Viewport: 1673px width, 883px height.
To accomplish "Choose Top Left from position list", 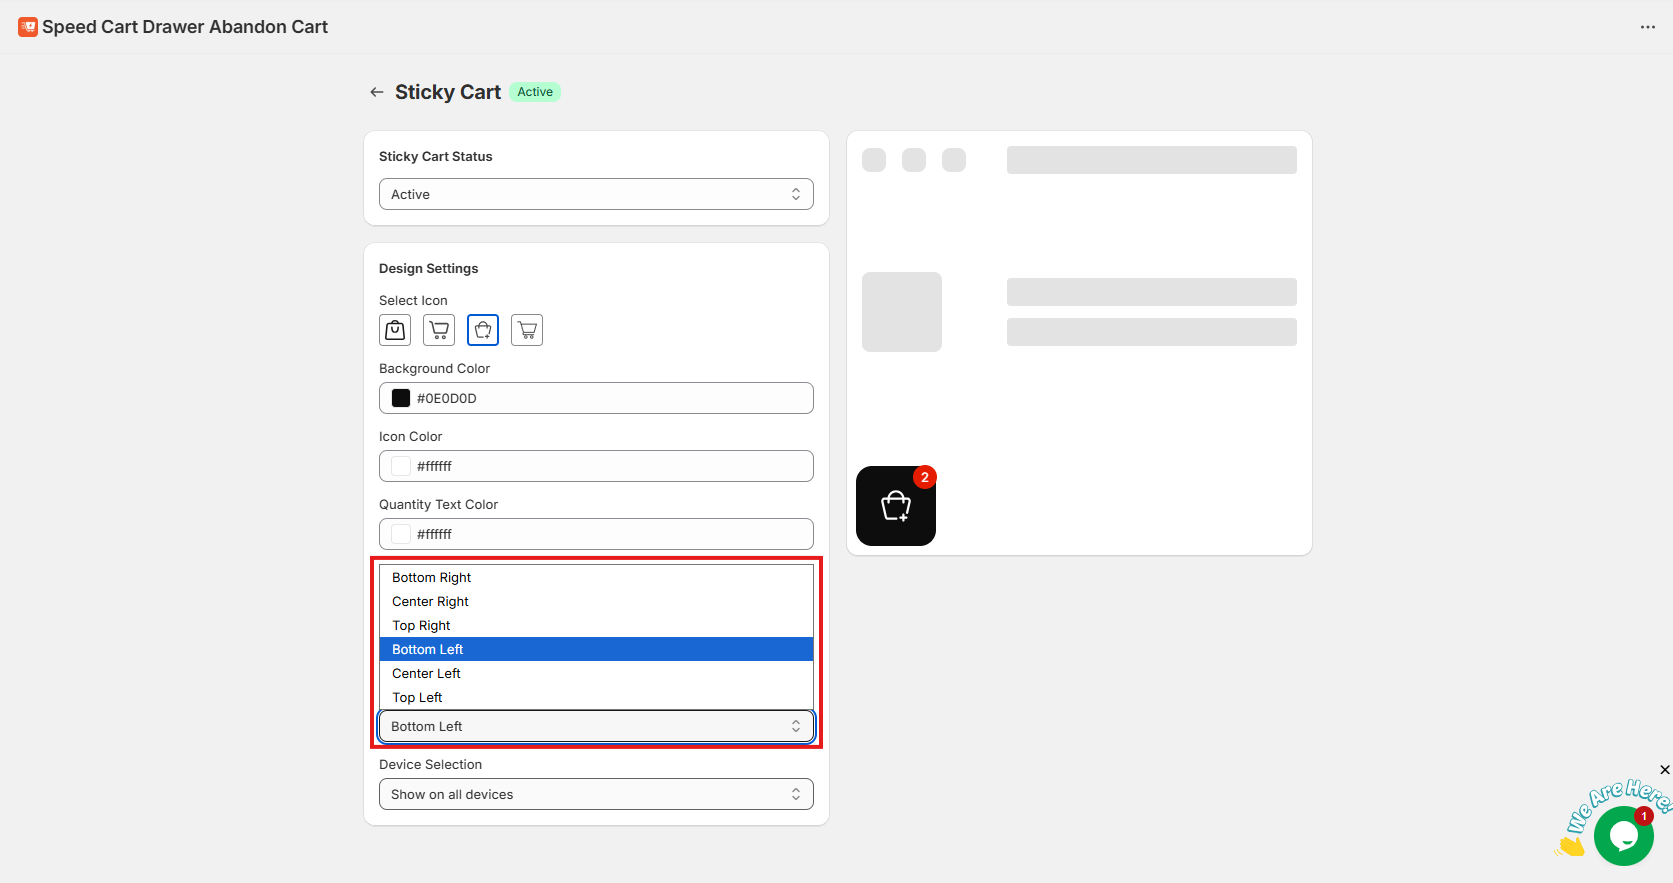I will point(418,698).
